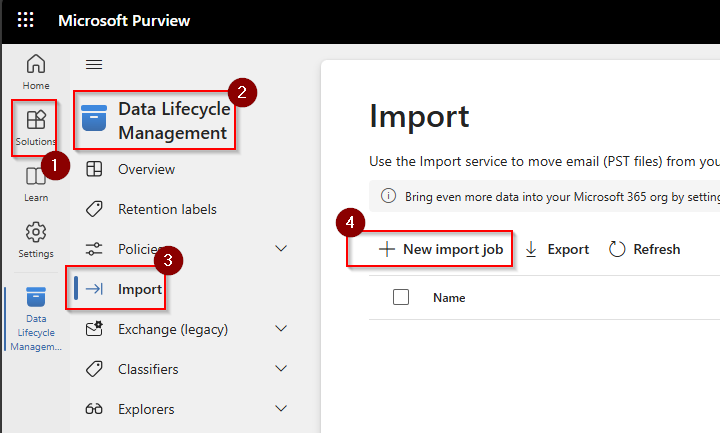The width and height of the screenshot is (720, 433).
Task: Select Import in the navigation
Action: (140, 289)
